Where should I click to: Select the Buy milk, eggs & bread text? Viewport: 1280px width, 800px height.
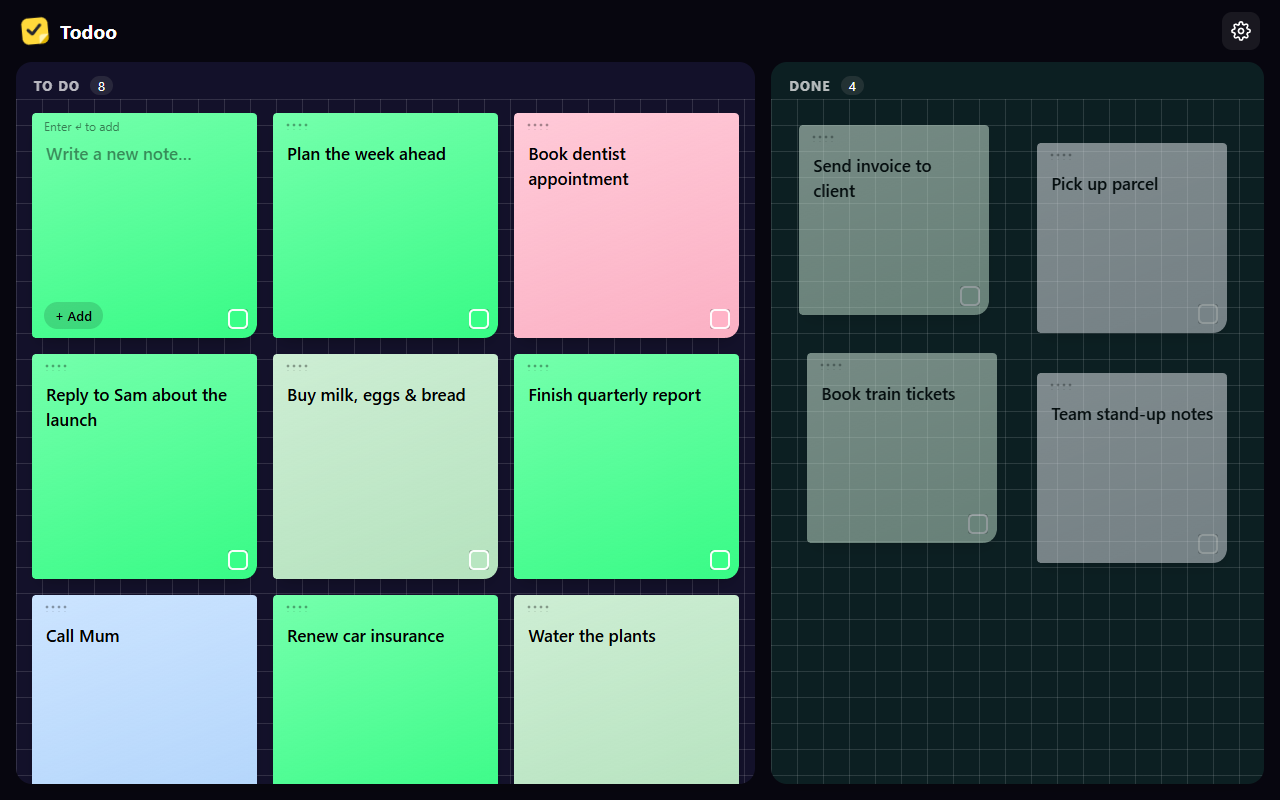[376, 395]
